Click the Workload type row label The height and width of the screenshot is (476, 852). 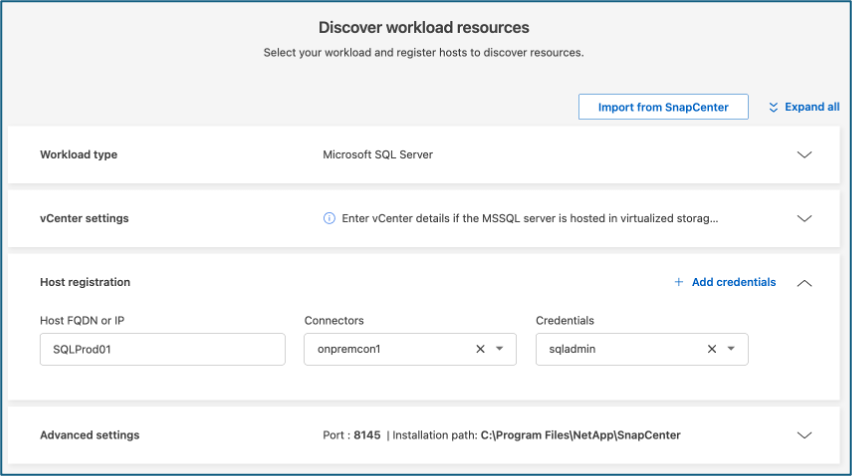pos(78,155)
